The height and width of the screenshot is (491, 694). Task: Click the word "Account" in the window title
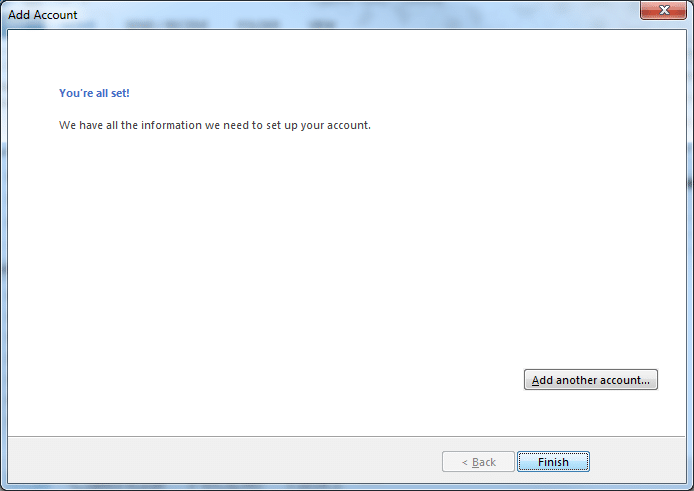(55, 15)
